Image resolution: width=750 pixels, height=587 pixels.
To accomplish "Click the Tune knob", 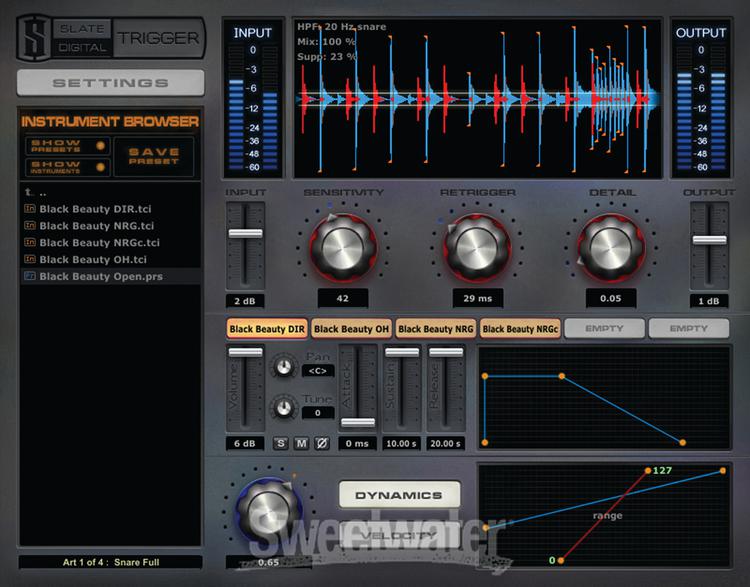I will [284, 407].
